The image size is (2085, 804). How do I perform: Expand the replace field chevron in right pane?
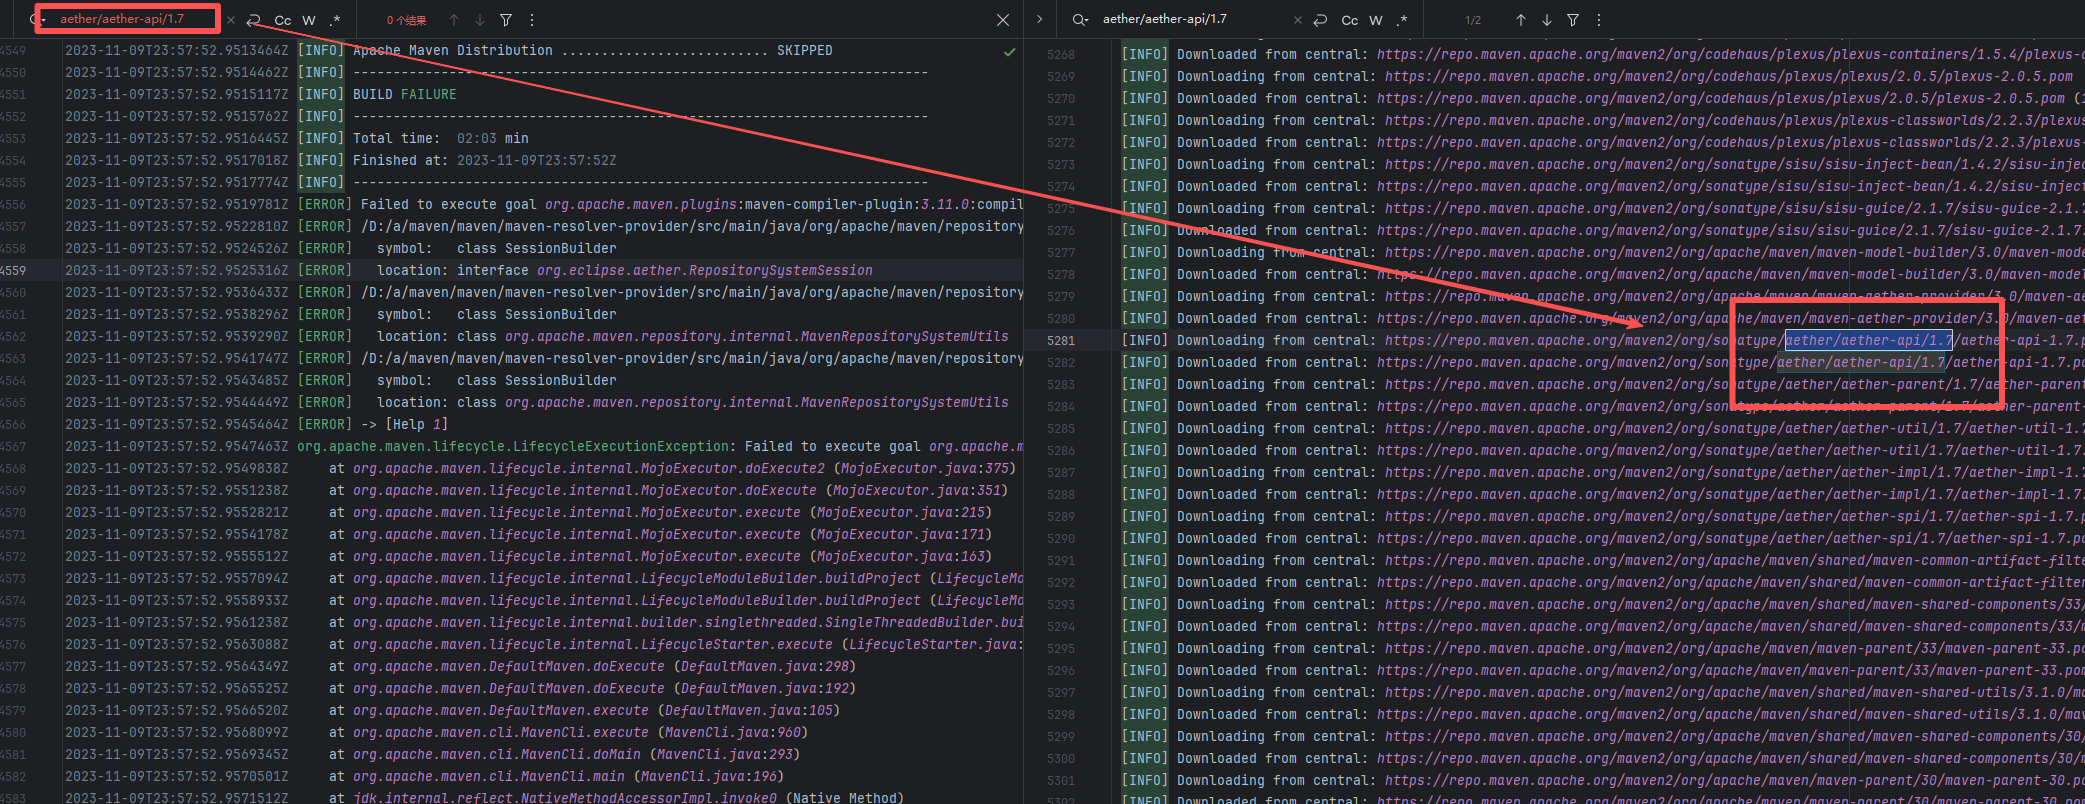click(x=1039, y=19)
